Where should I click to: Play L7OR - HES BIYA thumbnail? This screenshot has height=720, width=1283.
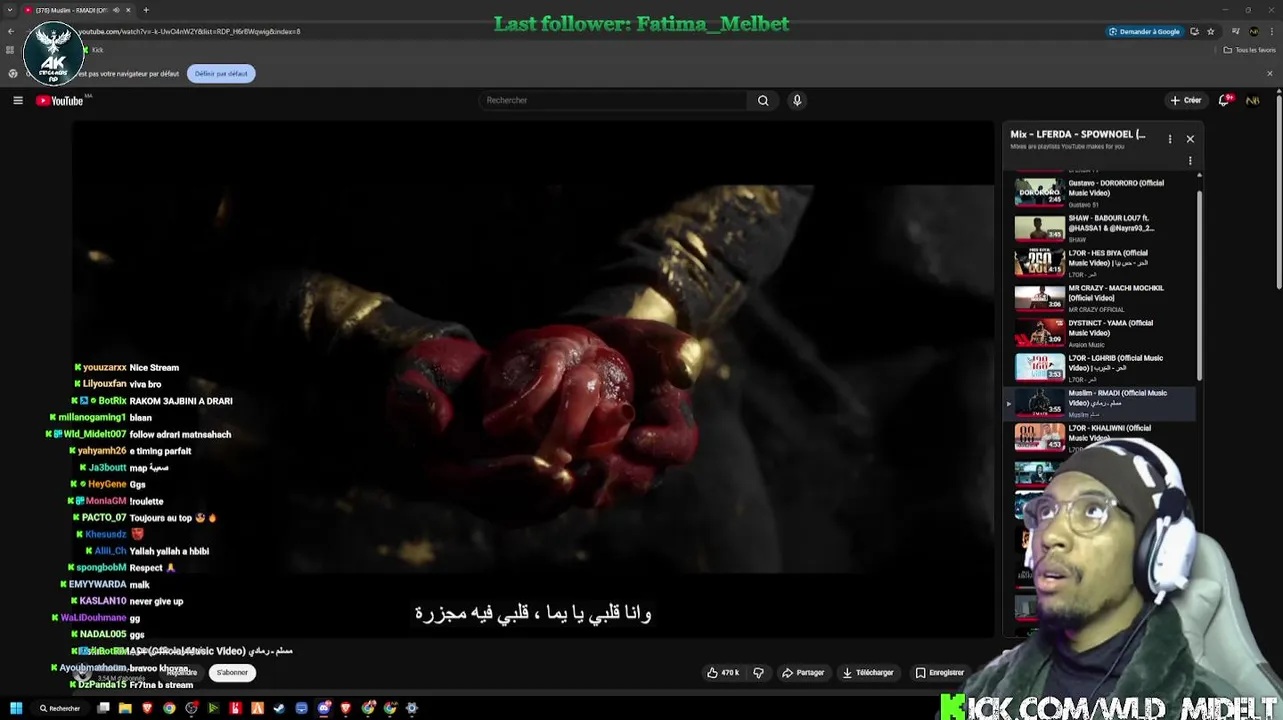[x=1040, y=263]
